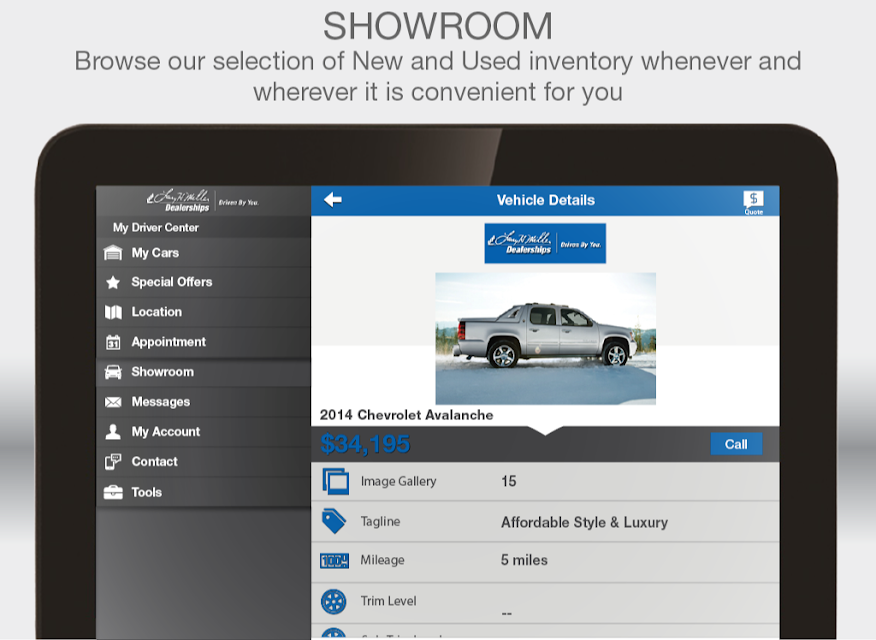Open the Quote dollar icon
Viewport: 876px width, 640px height.
coord(753,202)
